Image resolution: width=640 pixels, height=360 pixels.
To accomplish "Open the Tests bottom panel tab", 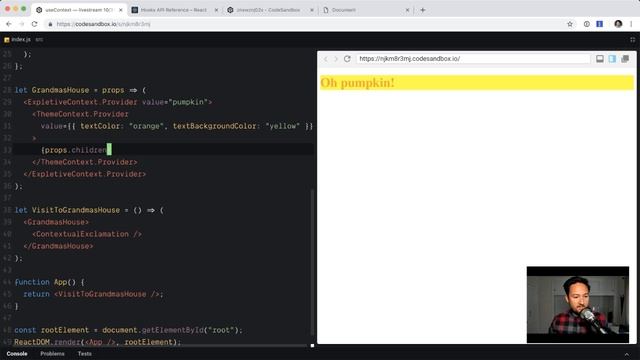I will [84, 354].
